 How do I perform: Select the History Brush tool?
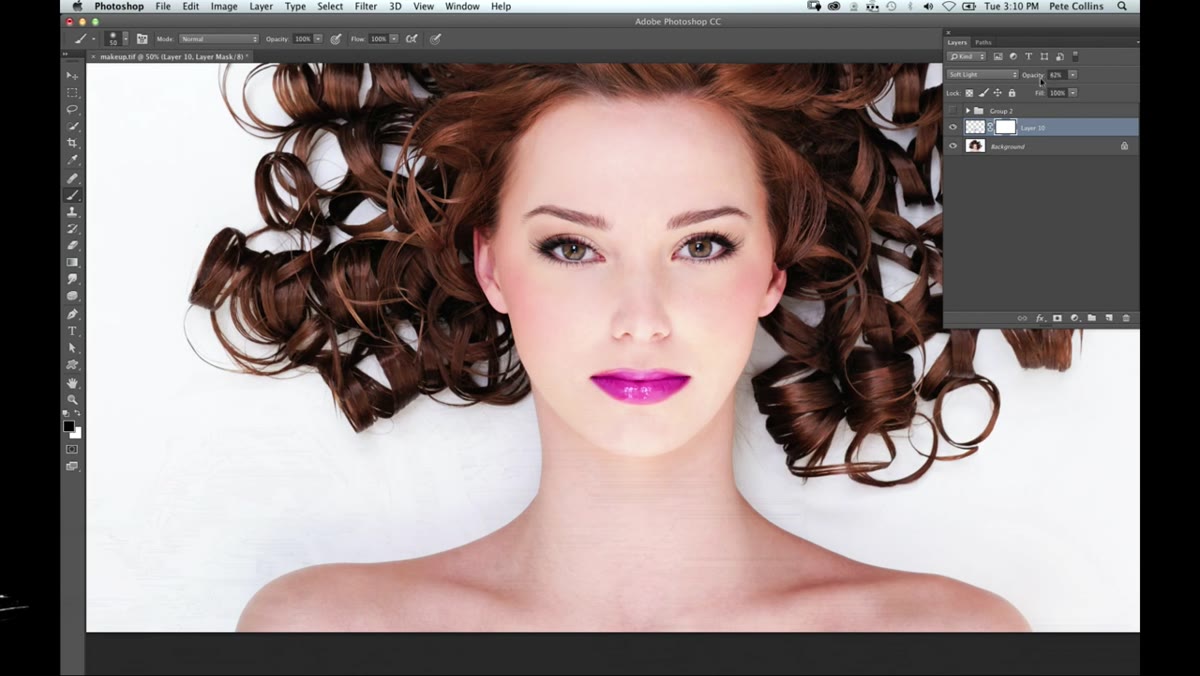[x=72, y=229]
